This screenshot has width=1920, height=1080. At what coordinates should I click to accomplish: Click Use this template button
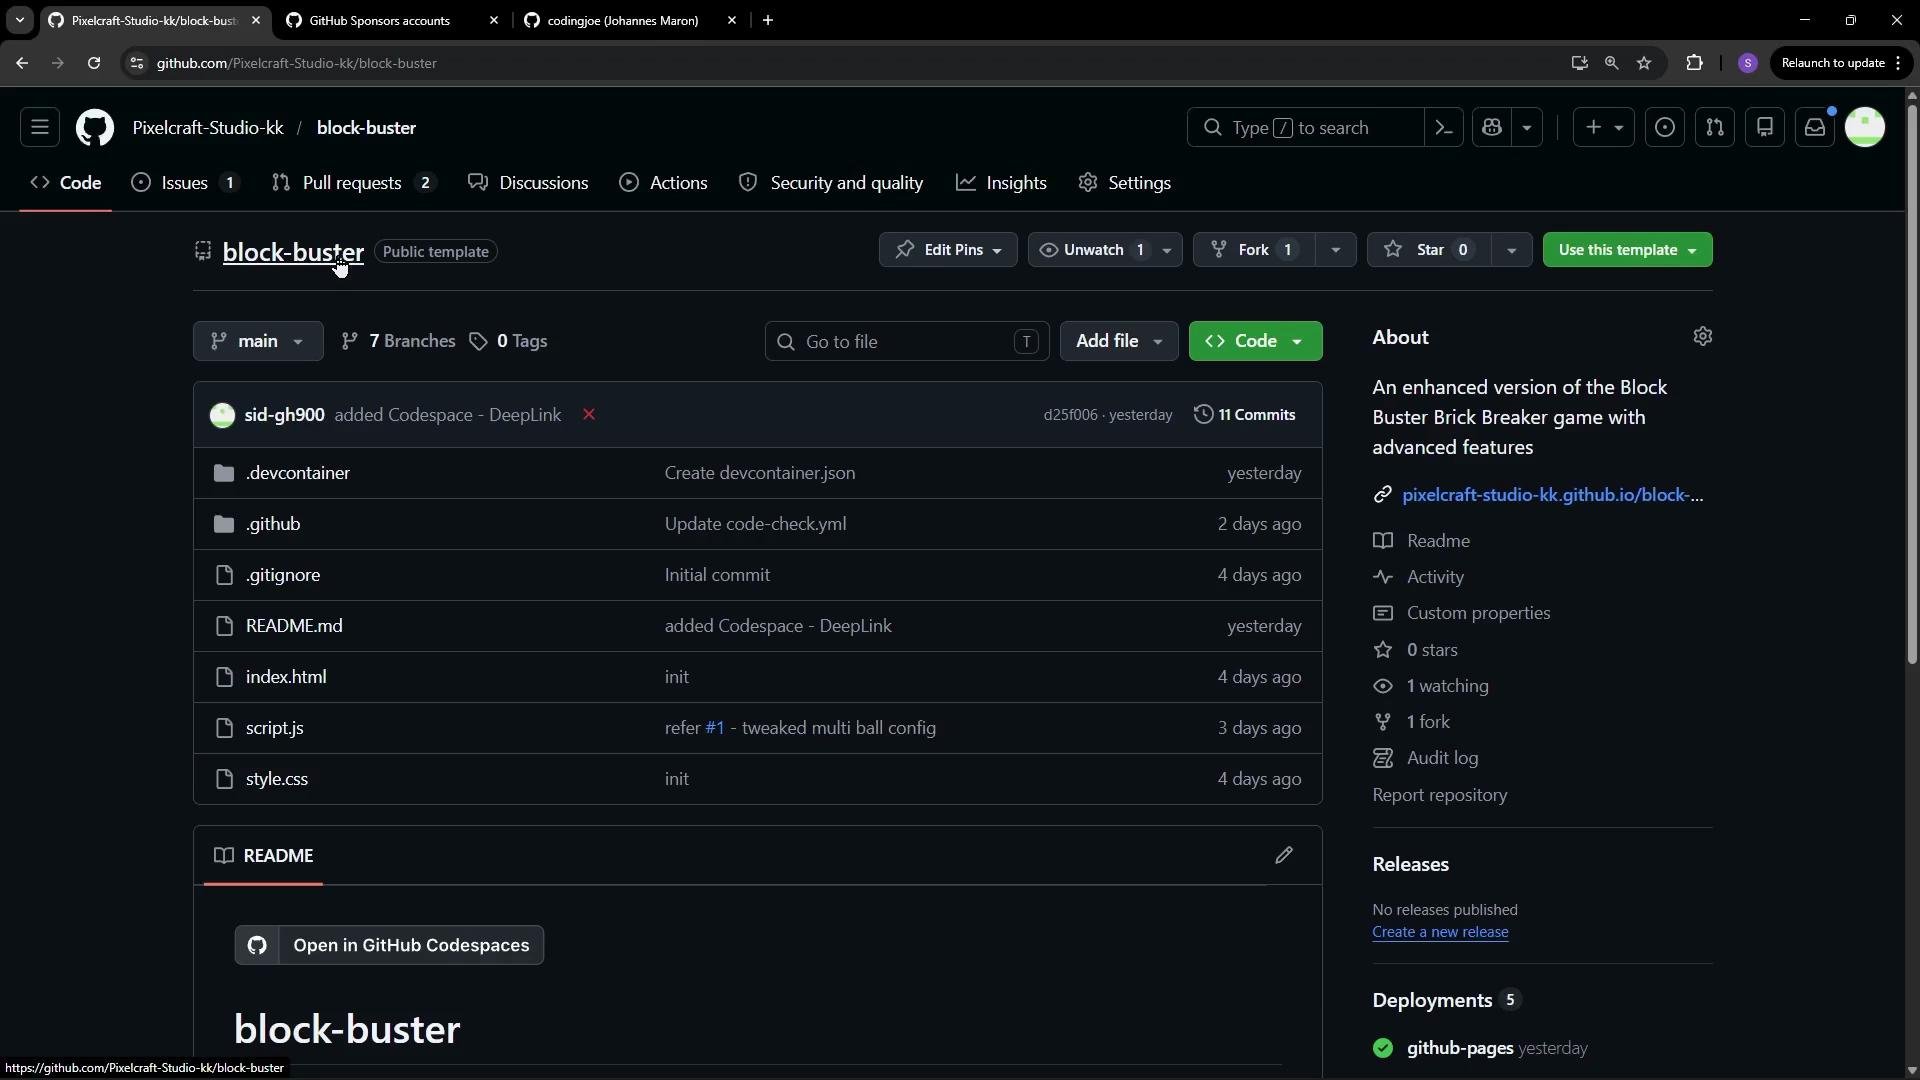(x=1627, y=250)
